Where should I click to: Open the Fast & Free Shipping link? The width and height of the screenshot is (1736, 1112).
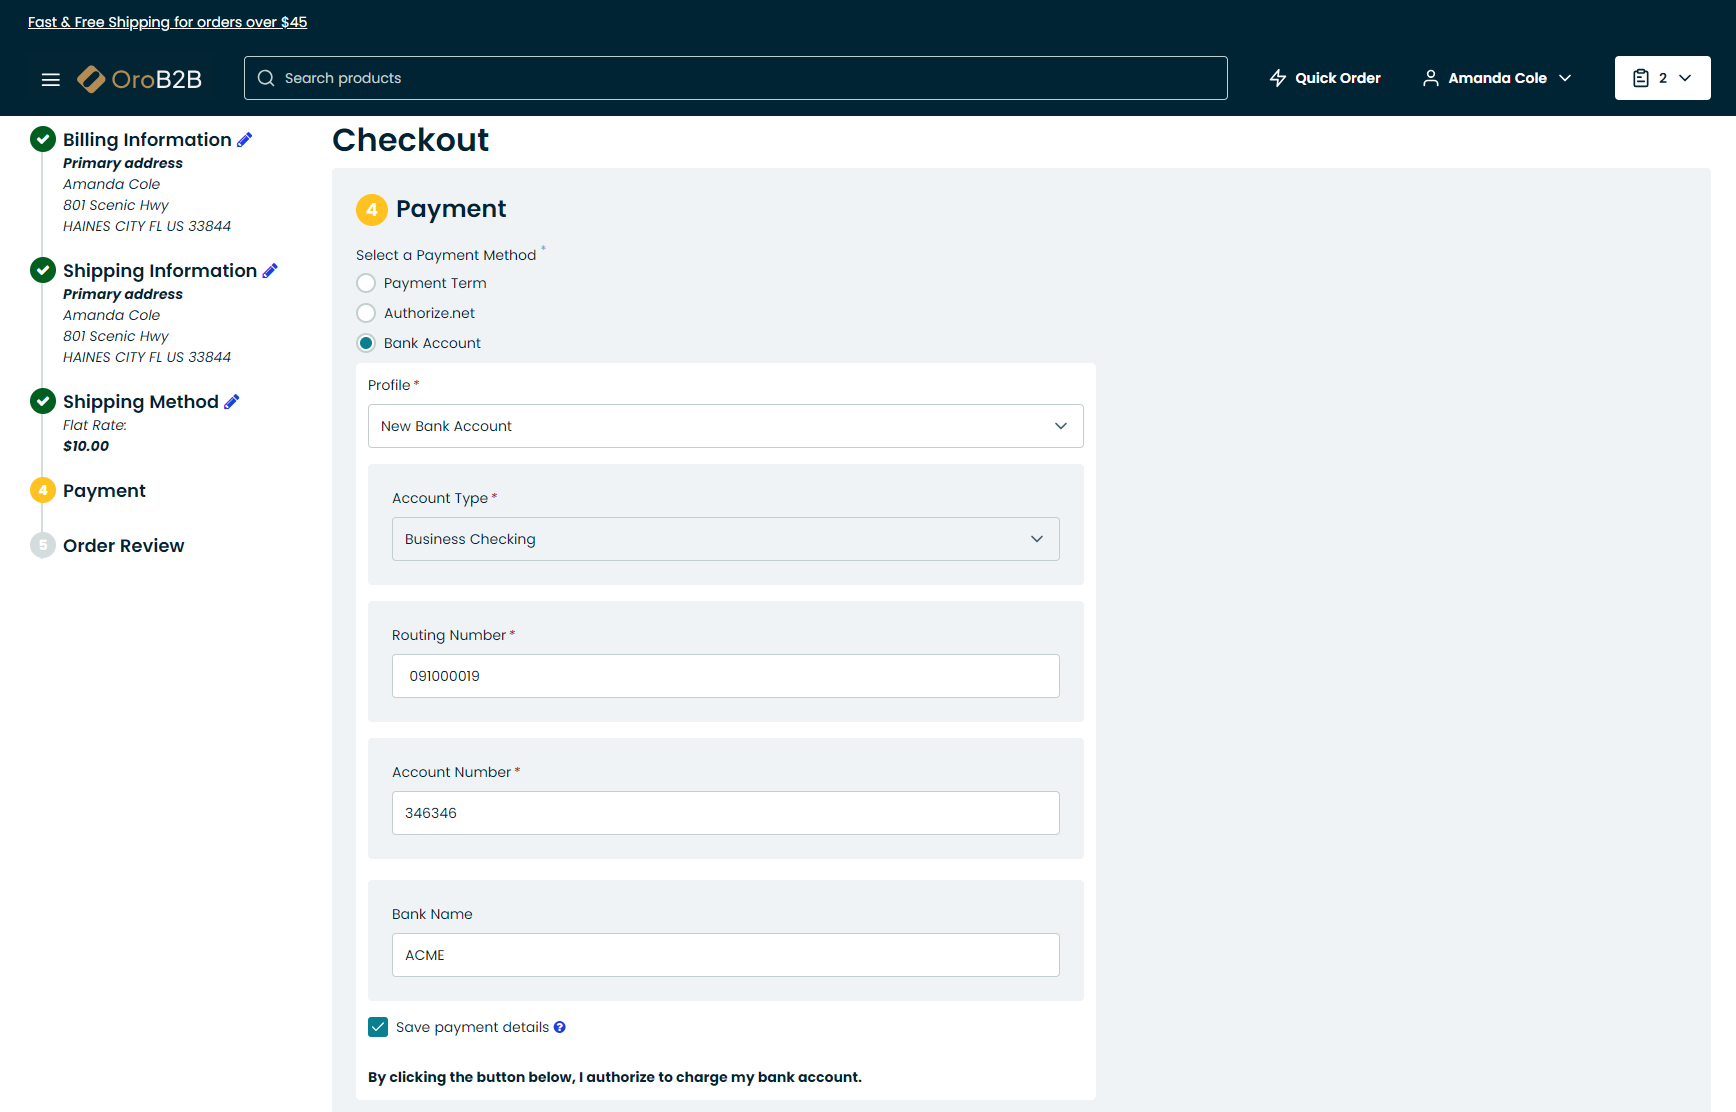(x=167, y=22)
